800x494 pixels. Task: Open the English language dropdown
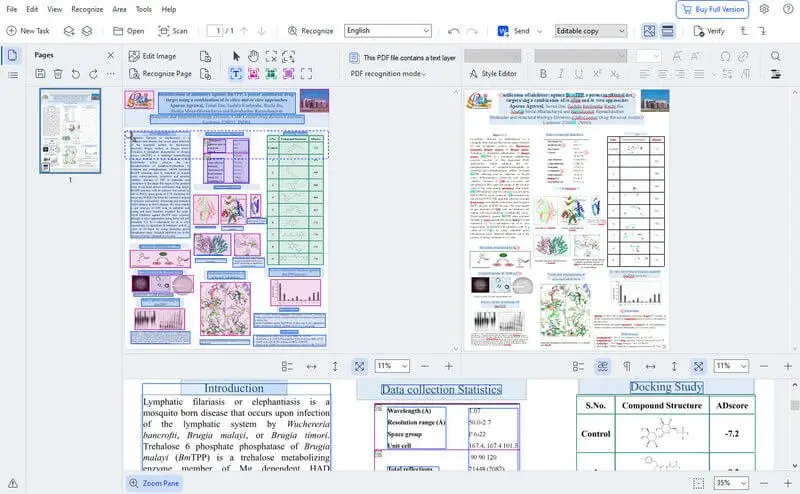point(388,31)
